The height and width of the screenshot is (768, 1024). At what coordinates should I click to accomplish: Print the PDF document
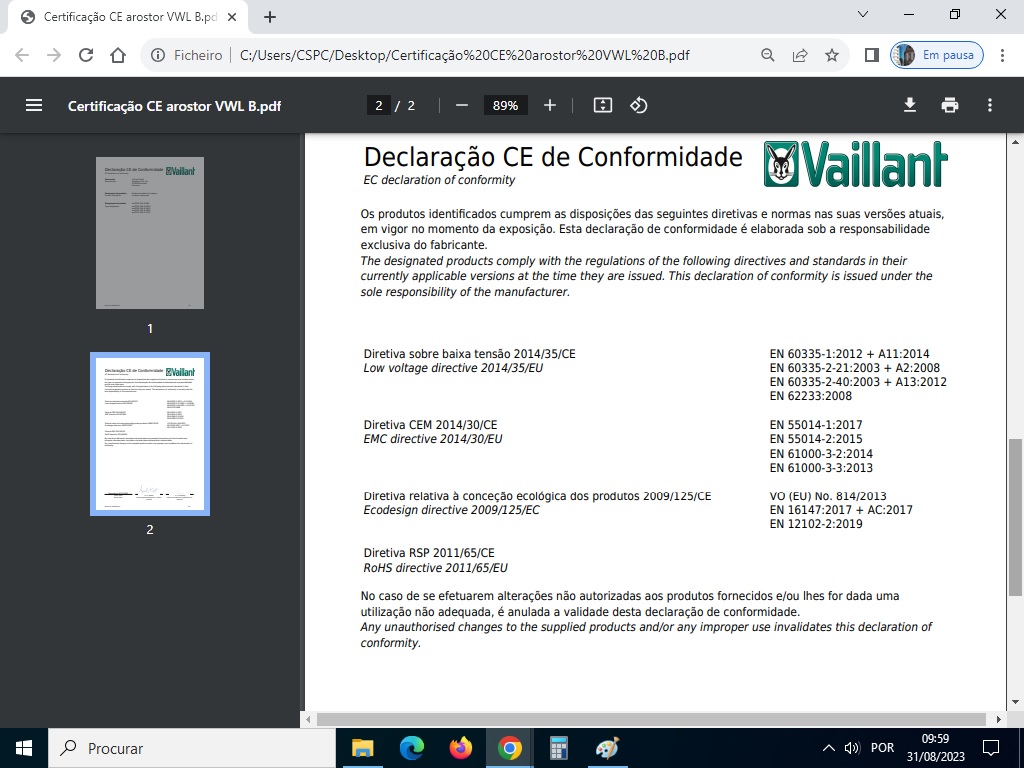[x=950, y=105]
